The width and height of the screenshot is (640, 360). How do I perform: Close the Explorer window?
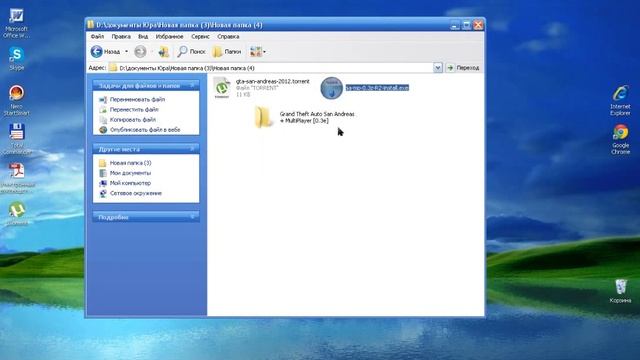tap(478, 25)
